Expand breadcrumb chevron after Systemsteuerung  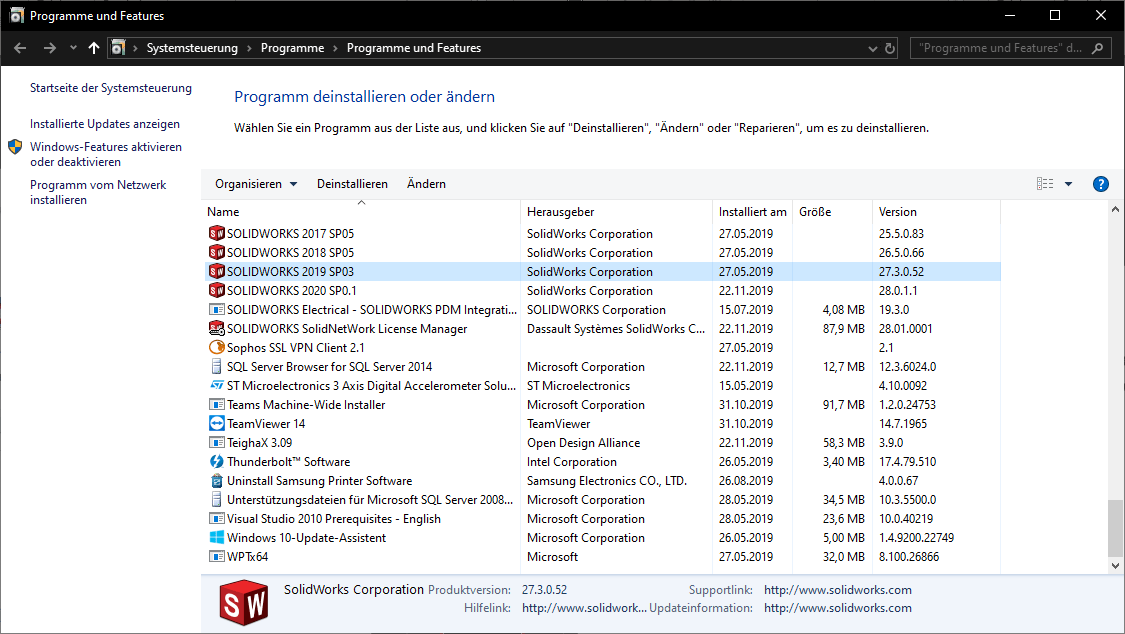(249, 48)
